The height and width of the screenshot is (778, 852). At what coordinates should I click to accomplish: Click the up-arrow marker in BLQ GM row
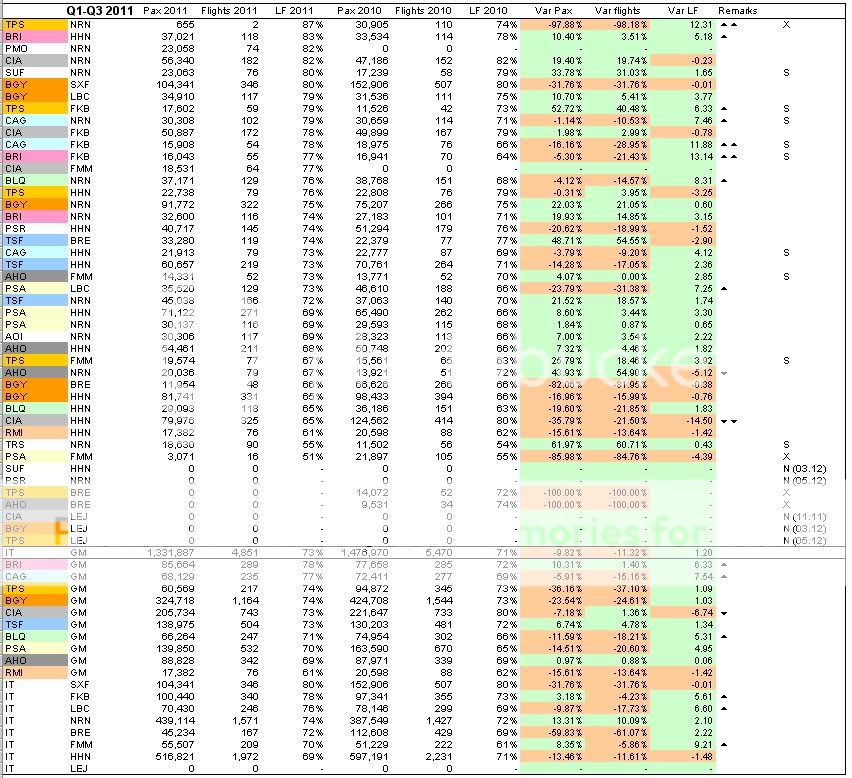pyautogui.click(x=722, y=635)
